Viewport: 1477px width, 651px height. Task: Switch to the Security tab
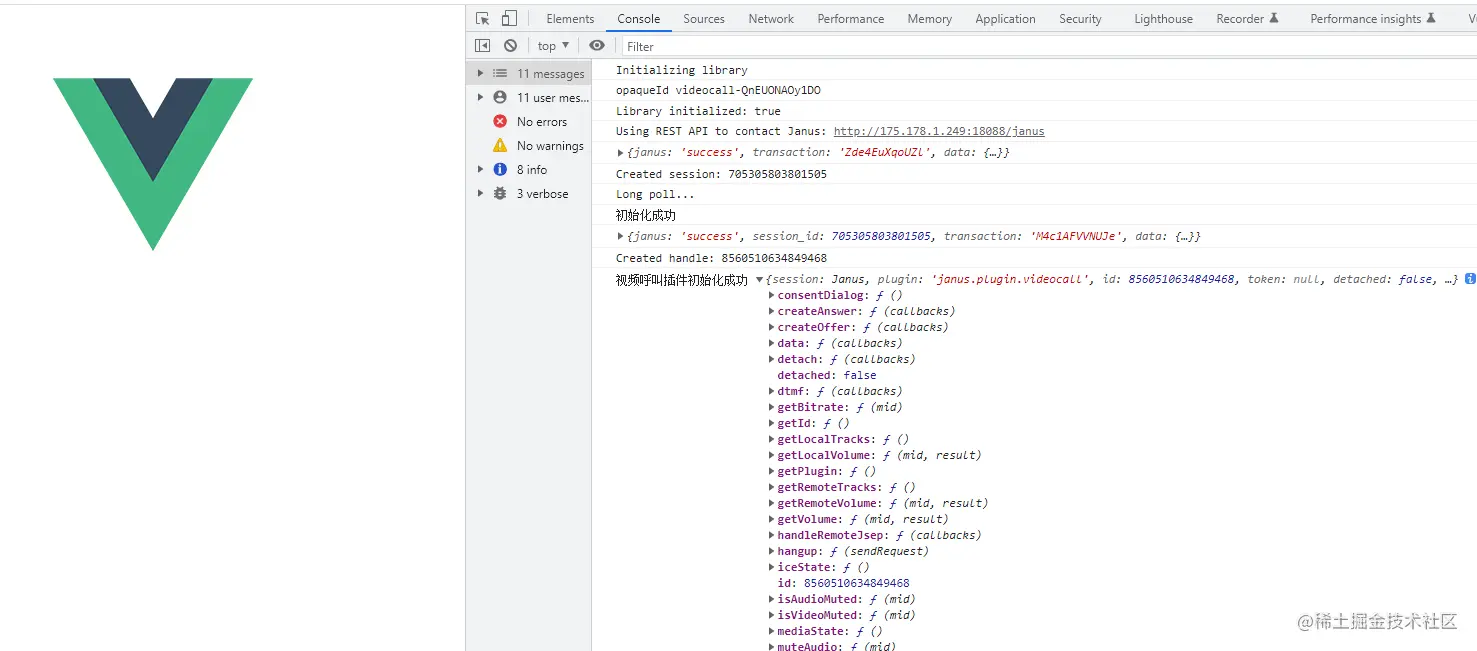(x=1080, y=19)
